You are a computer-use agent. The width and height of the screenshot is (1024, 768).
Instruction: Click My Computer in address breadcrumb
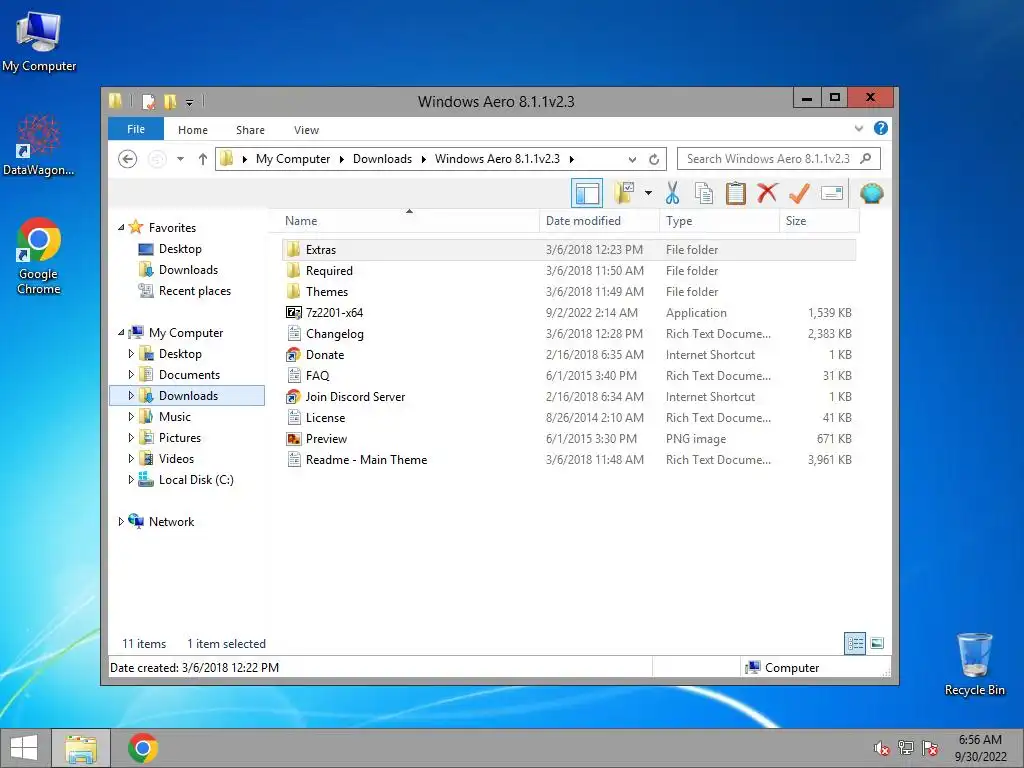(293, 159)
